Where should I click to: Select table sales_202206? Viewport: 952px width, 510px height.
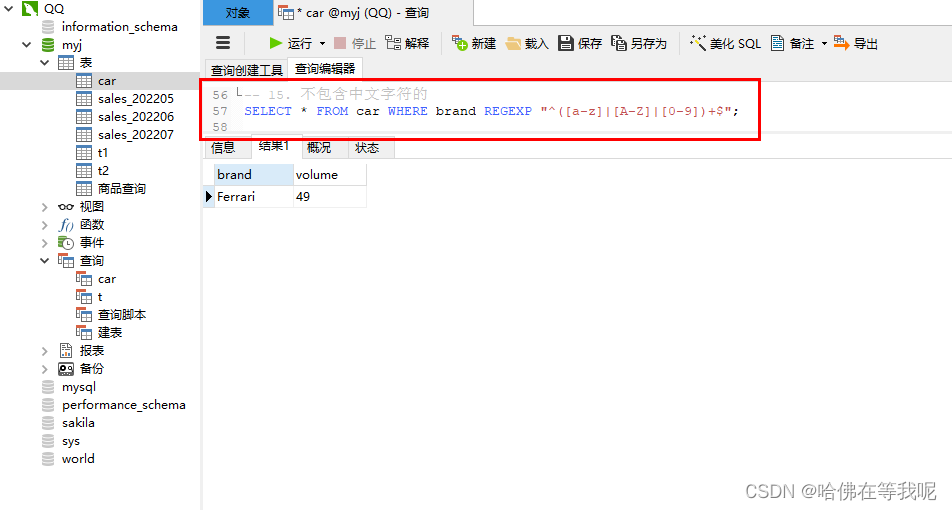[135, 117]
